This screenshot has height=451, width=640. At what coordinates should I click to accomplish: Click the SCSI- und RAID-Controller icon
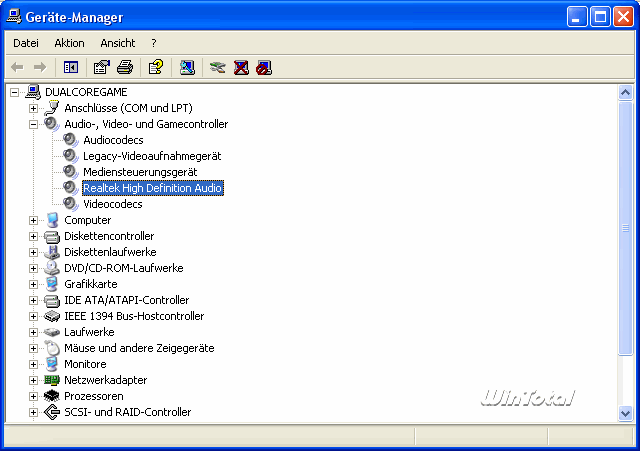click(x=52, y=412)
